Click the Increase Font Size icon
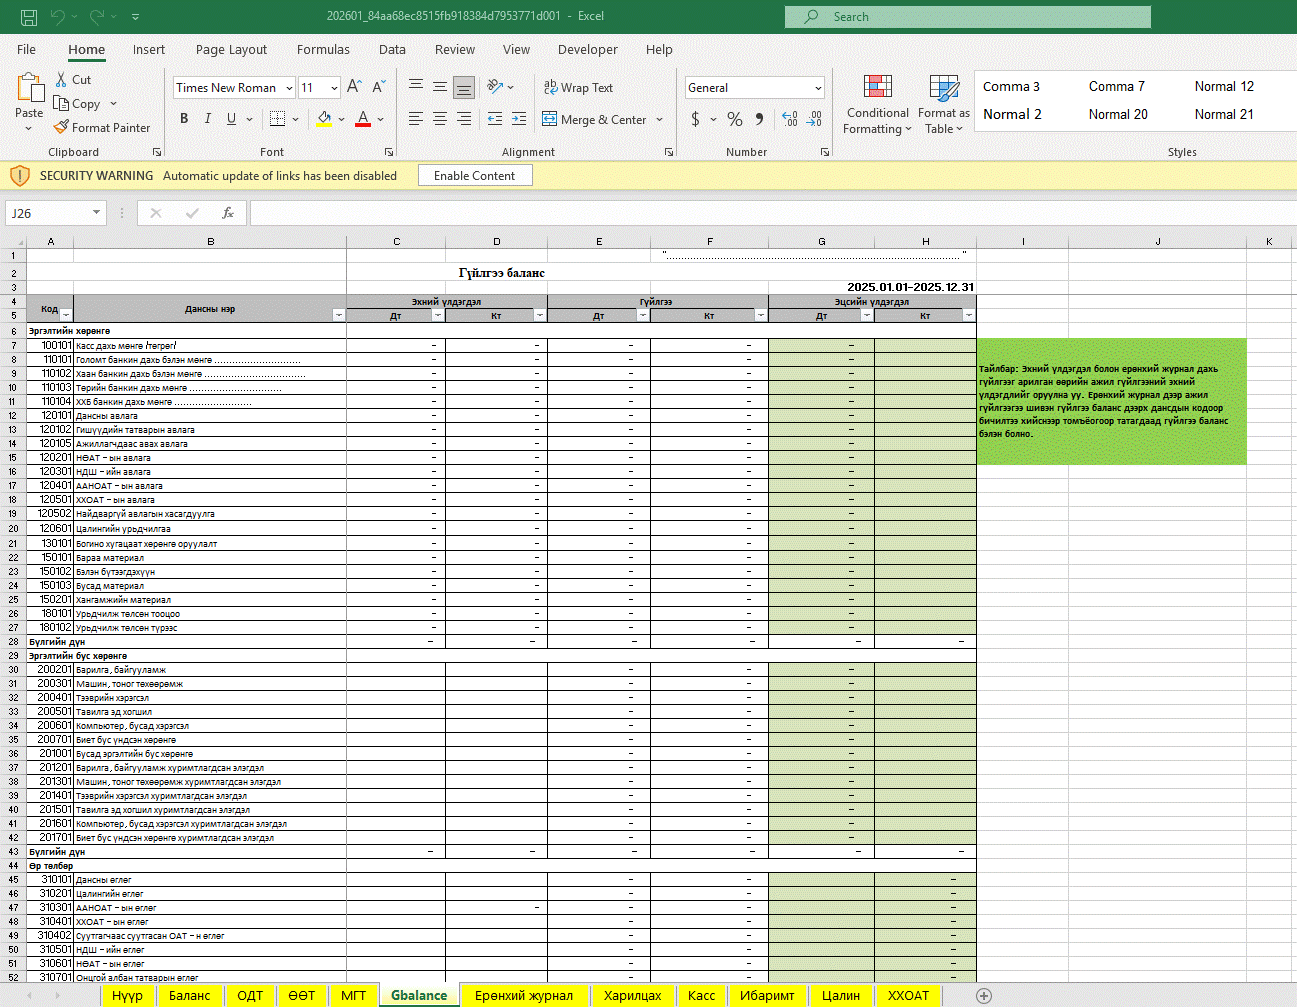Screen dimensions: 1297x1007 [354, 88]
